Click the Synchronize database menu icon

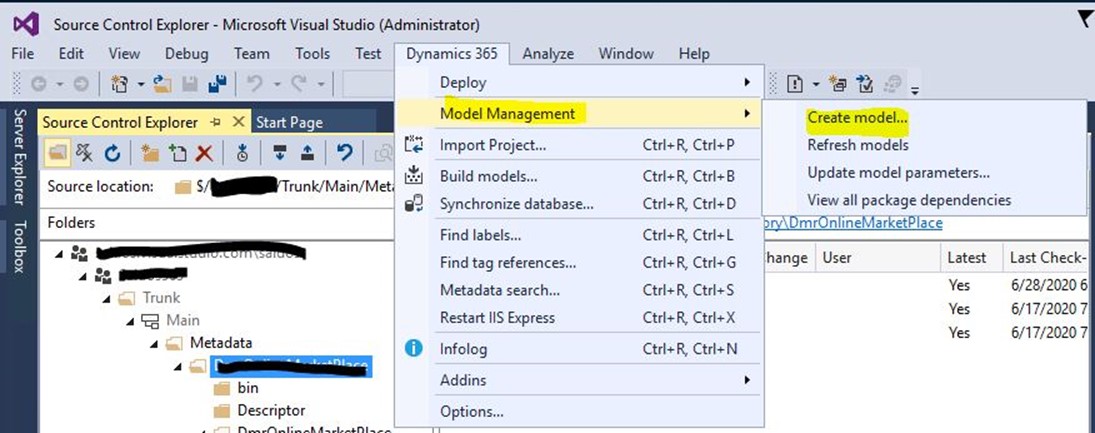point(413,204)
